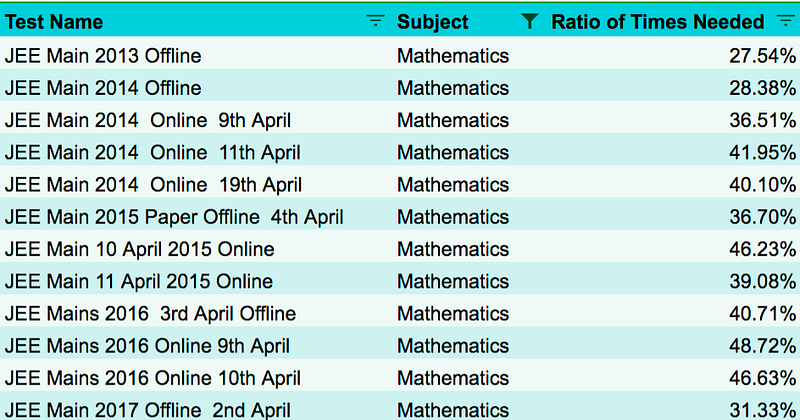
Task: Select the 27.54% ratio cell
Action: (x=673, y=56)
